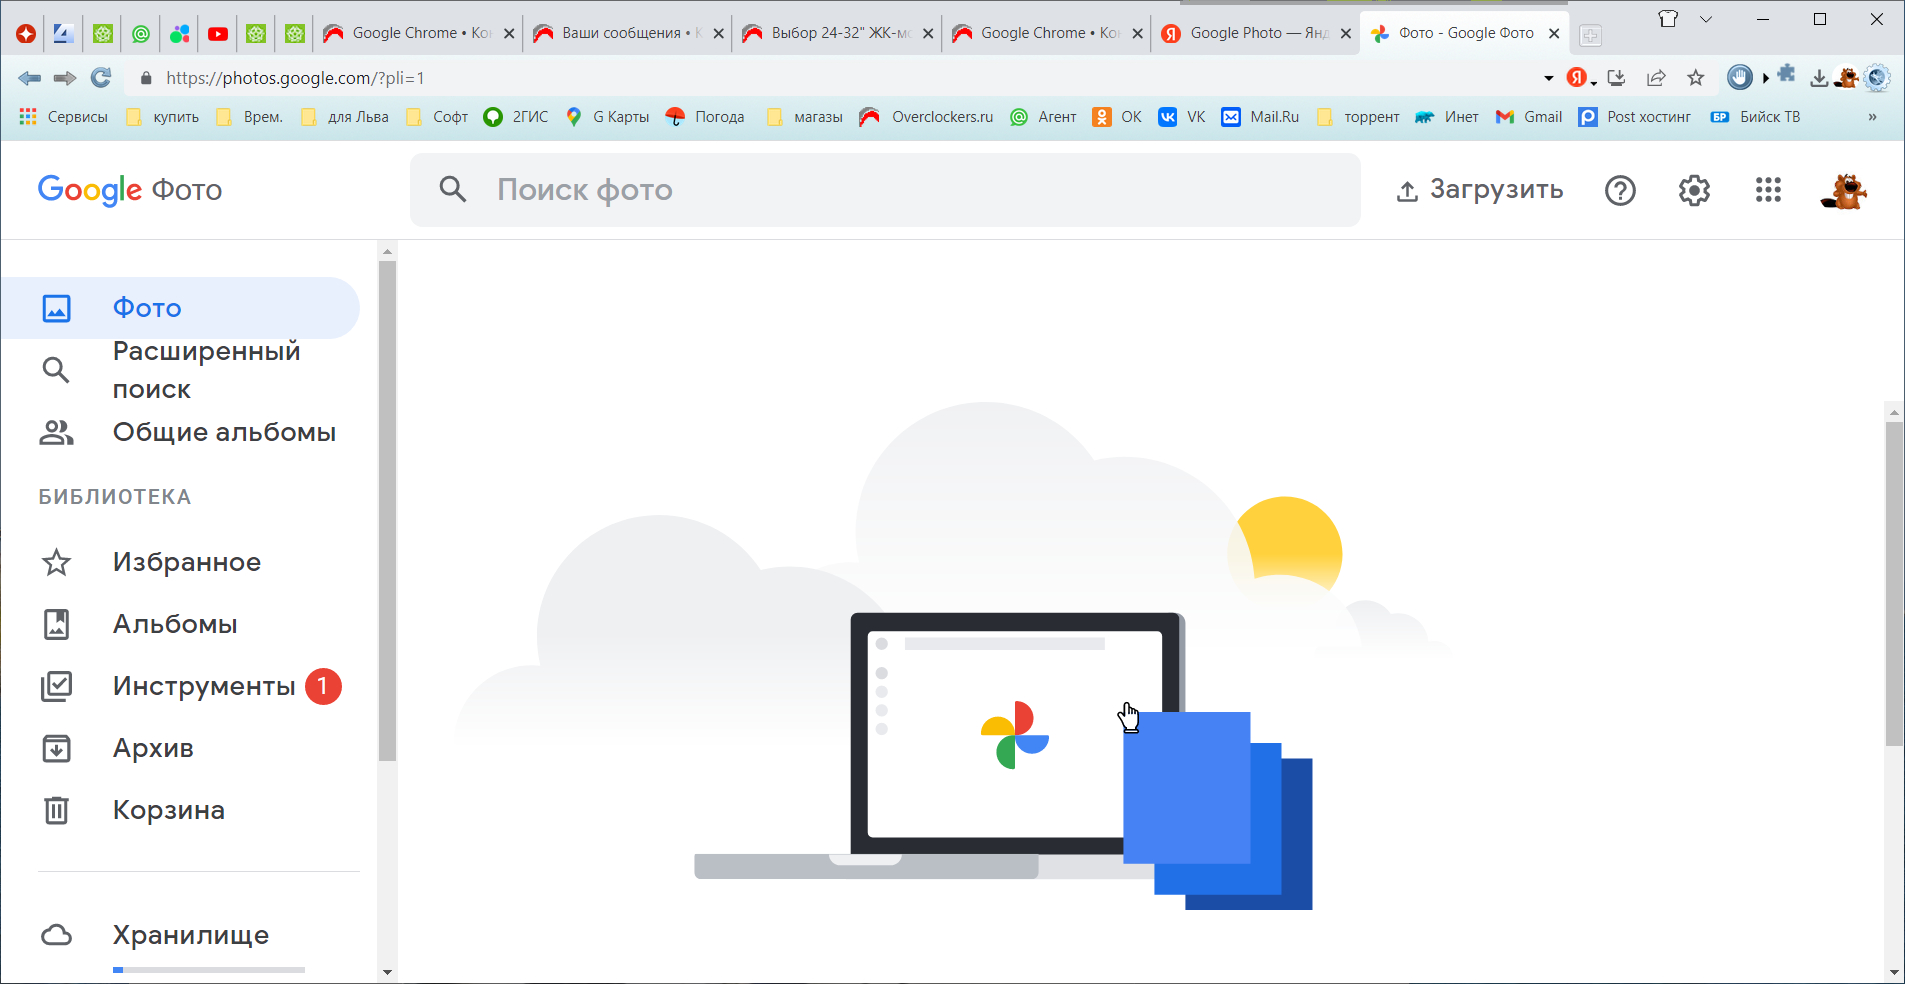Click the main page vertical scrollbar thumb

[1894, 584]
